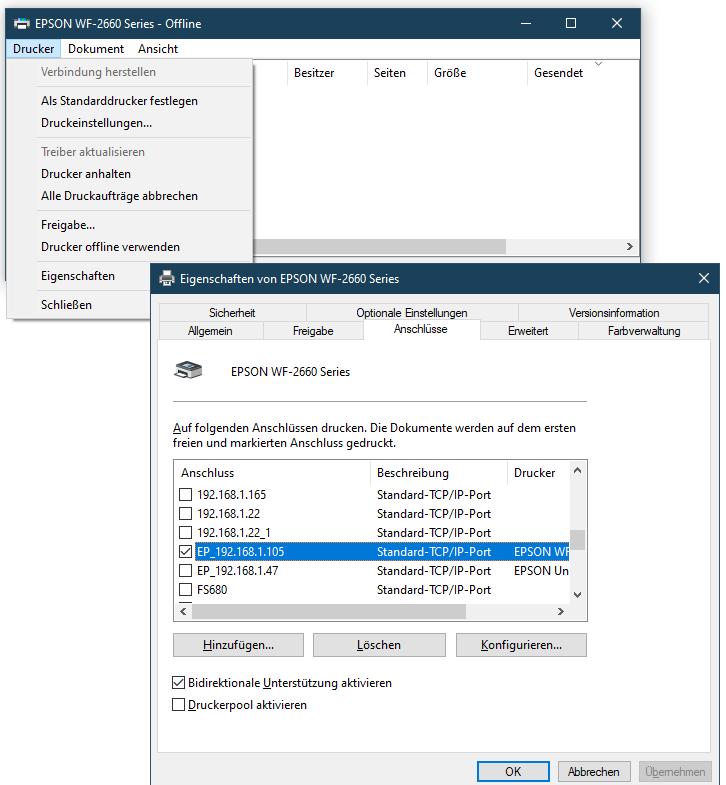Viewport: 726px width, 785px height.
Task: Tick the checkbox for port 192.168.1.22_1
Action: [185, 533]
